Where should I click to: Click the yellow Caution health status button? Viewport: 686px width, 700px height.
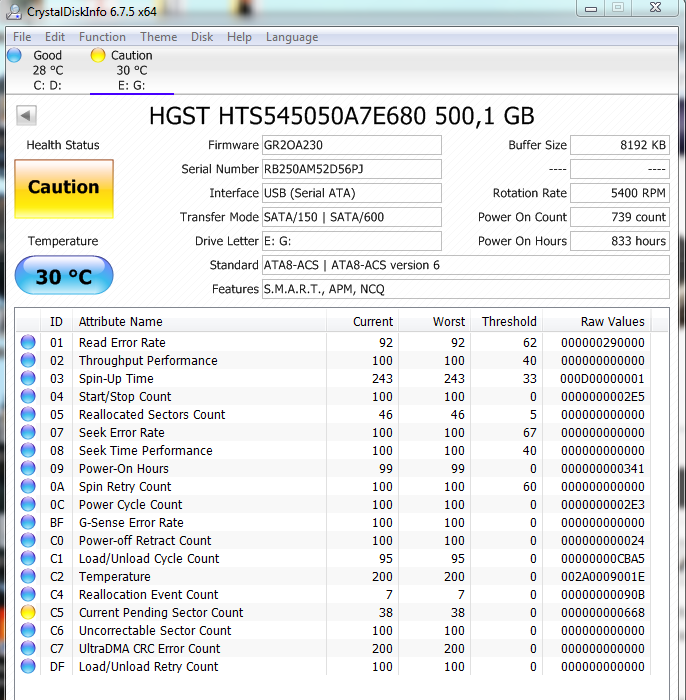(x=64, y=188)
